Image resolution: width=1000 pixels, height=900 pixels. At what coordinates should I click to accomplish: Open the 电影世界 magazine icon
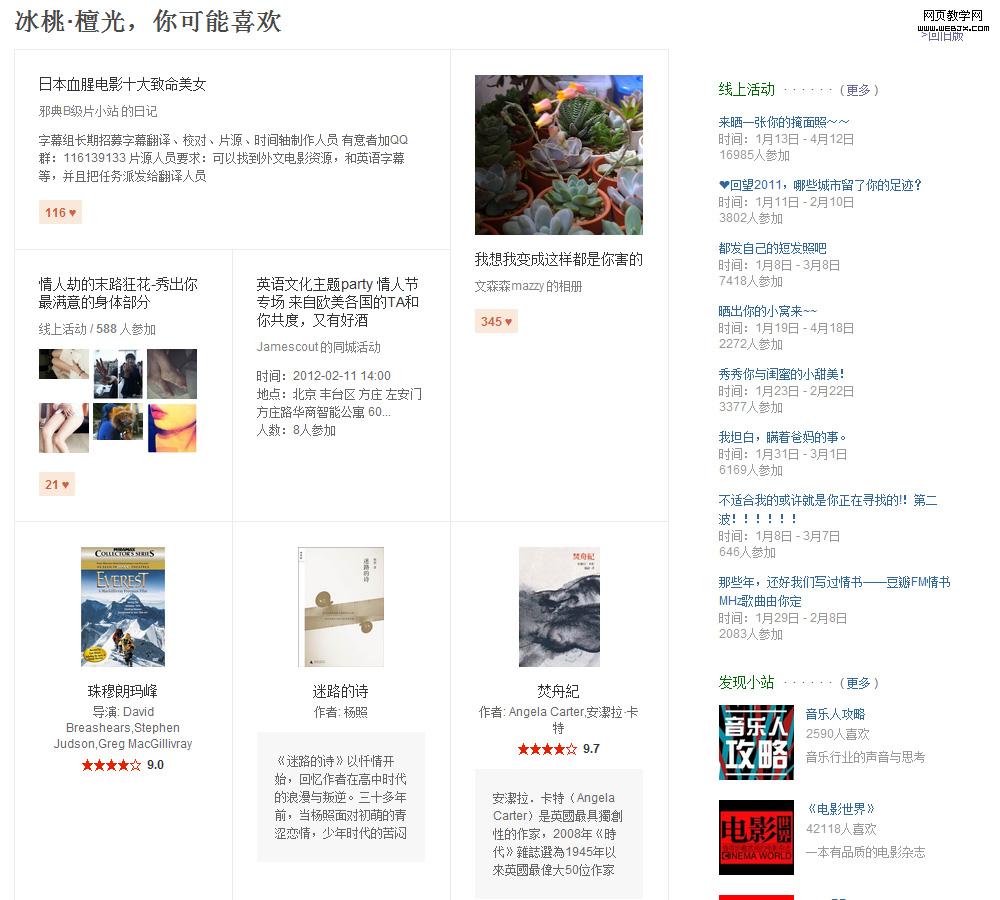click(x=756, y=836)
